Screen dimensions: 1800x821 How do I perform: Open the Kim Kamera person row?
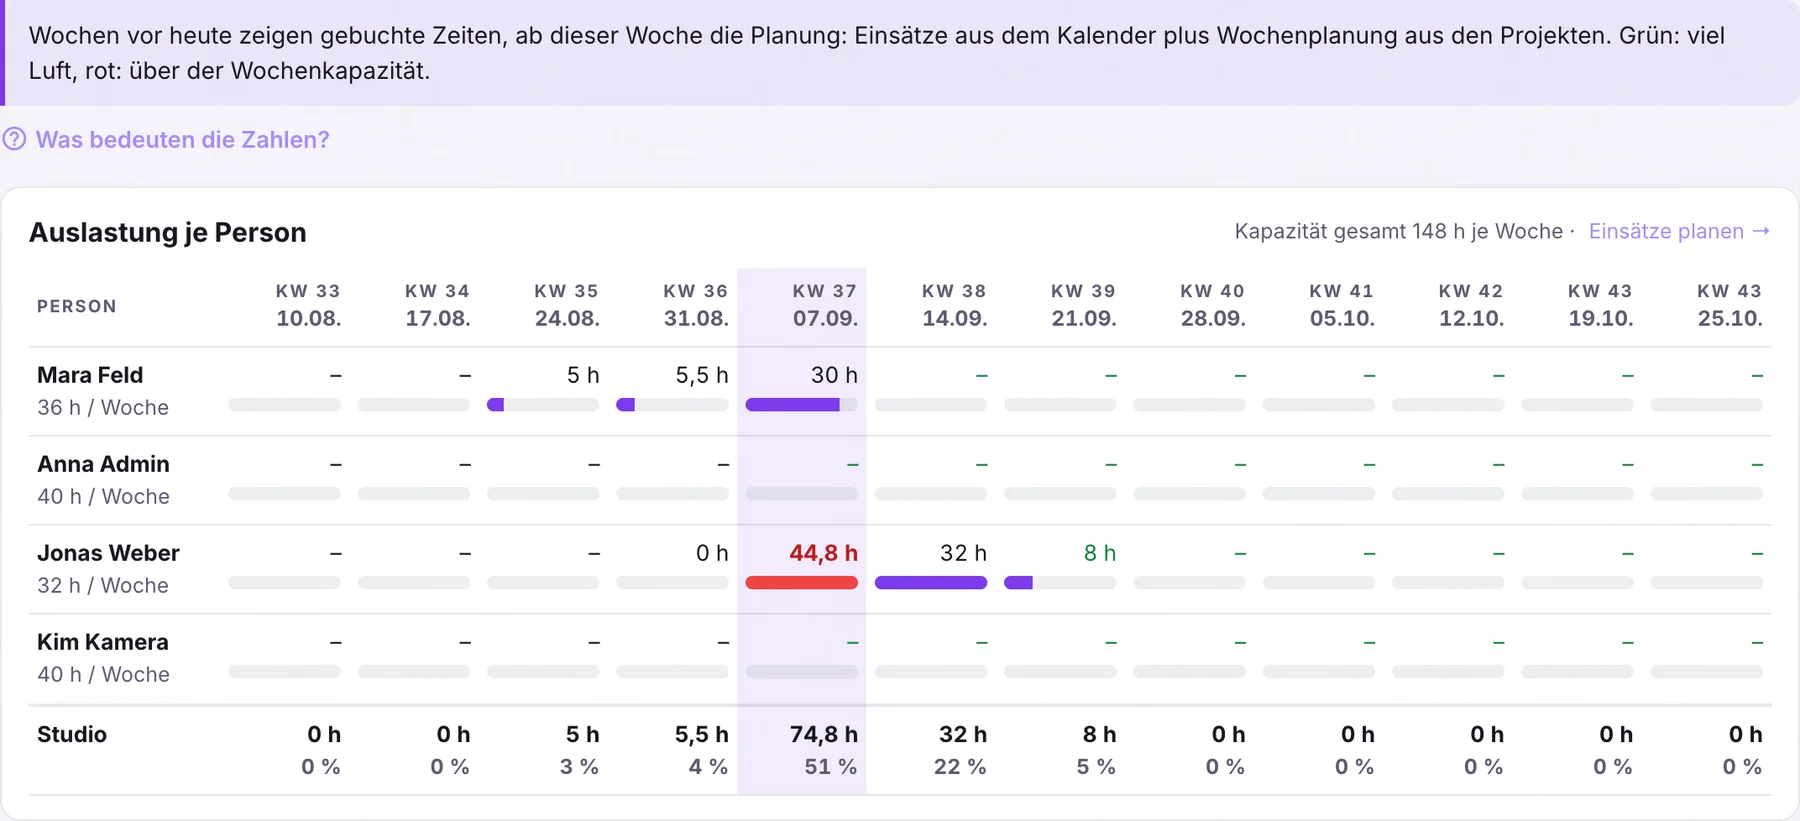point(900,658)
